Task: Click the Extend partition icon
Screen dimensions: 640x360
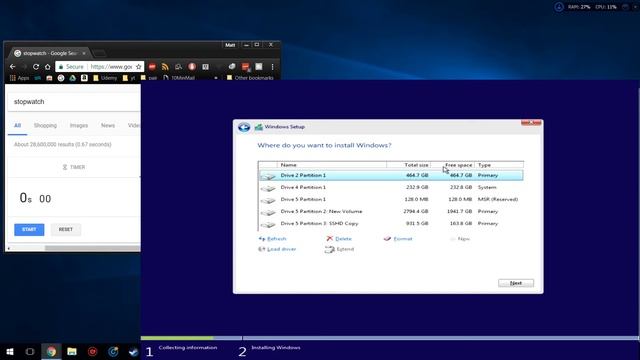Action: (330, 249)
